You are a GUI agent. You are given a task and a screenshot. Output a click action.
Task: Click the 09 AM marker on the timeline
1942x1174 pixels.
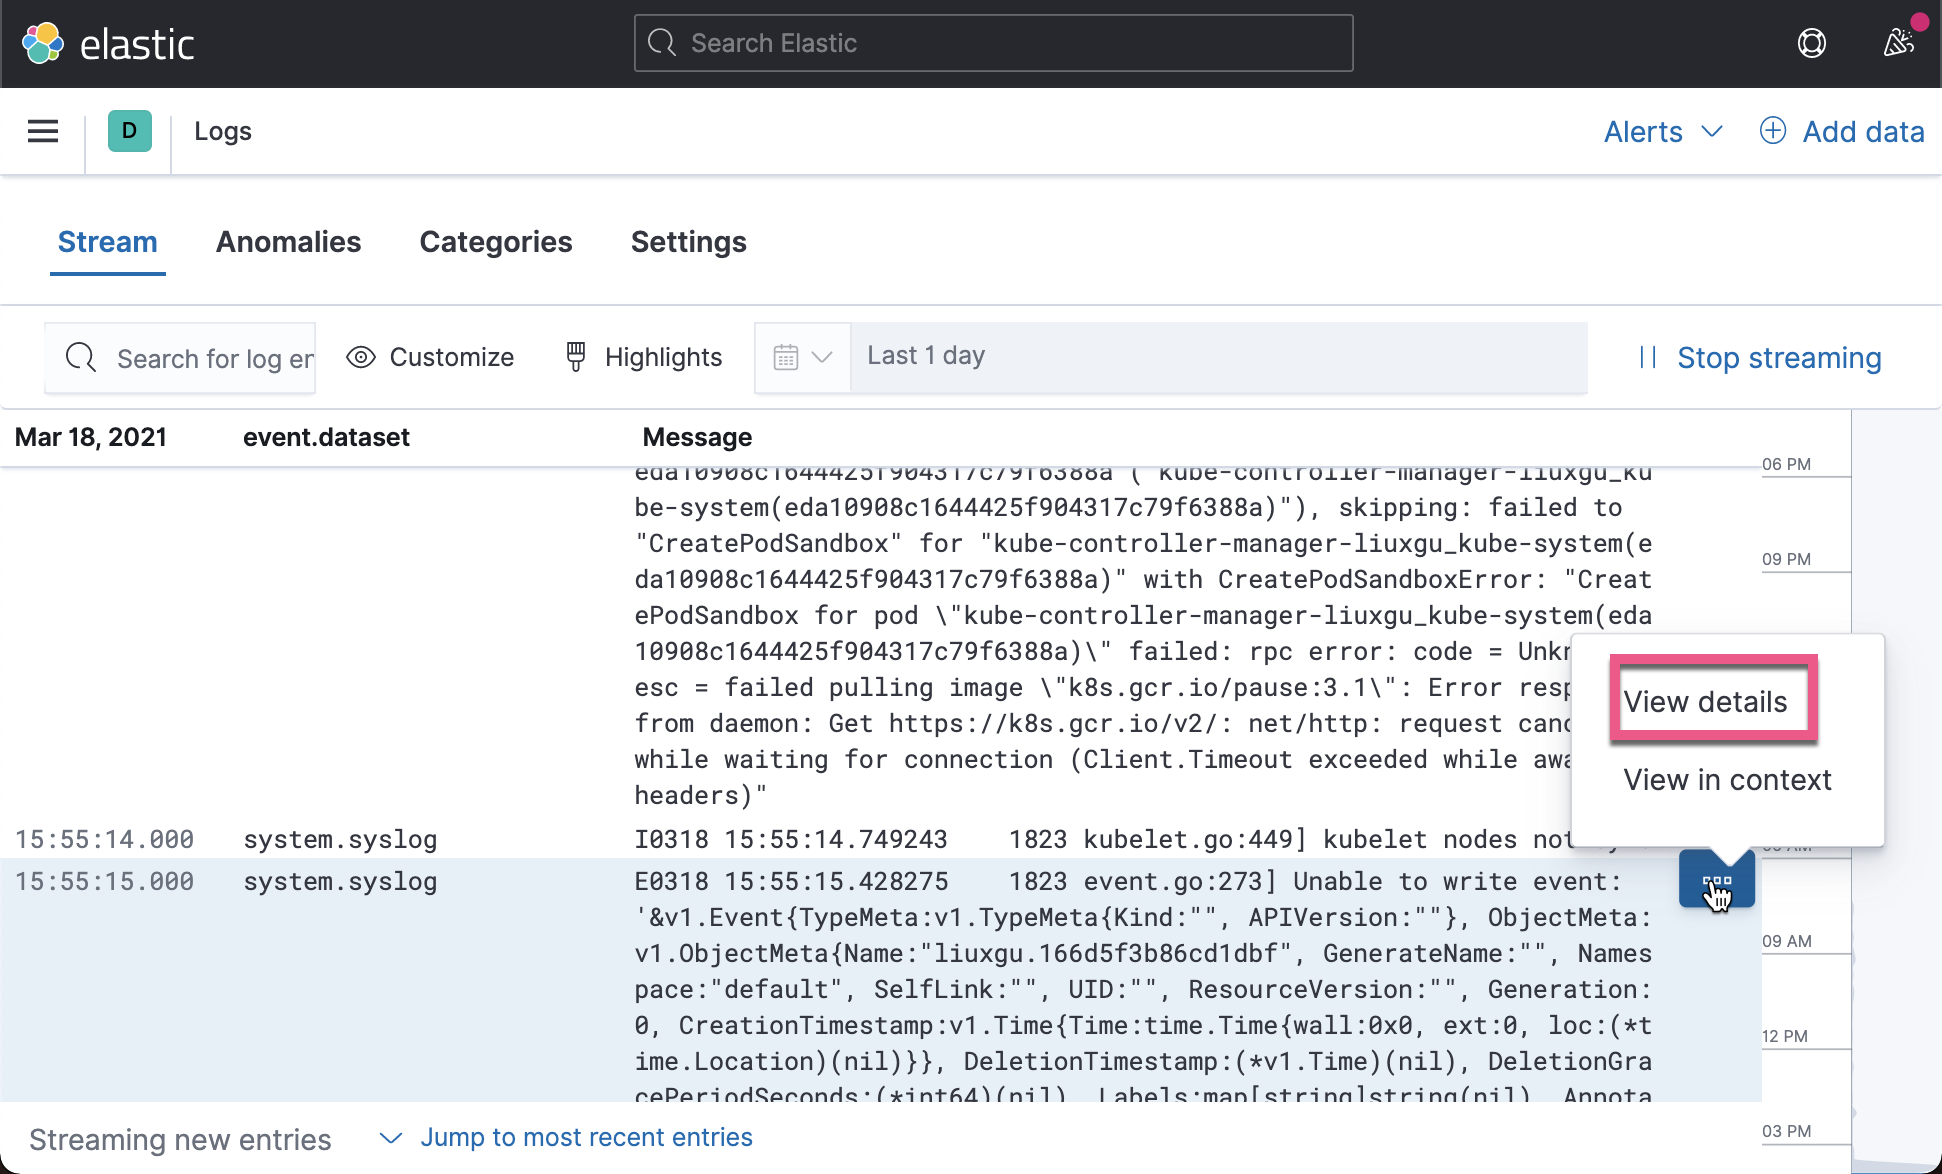1786,940
